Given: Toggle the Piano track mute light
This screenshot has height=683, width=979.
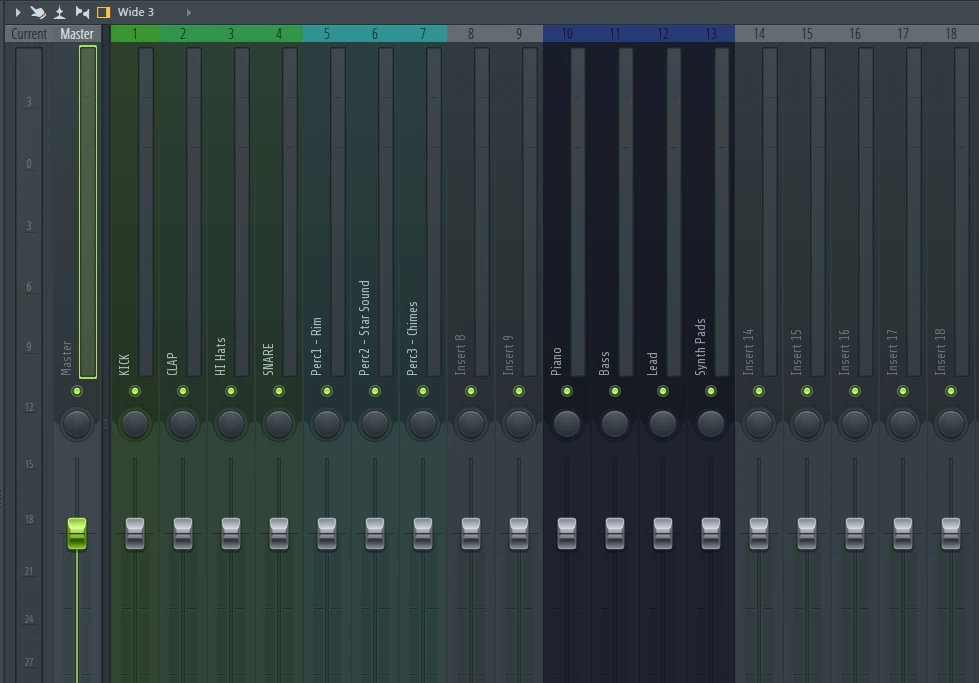Looking at the screenshot, I should 567,391.
